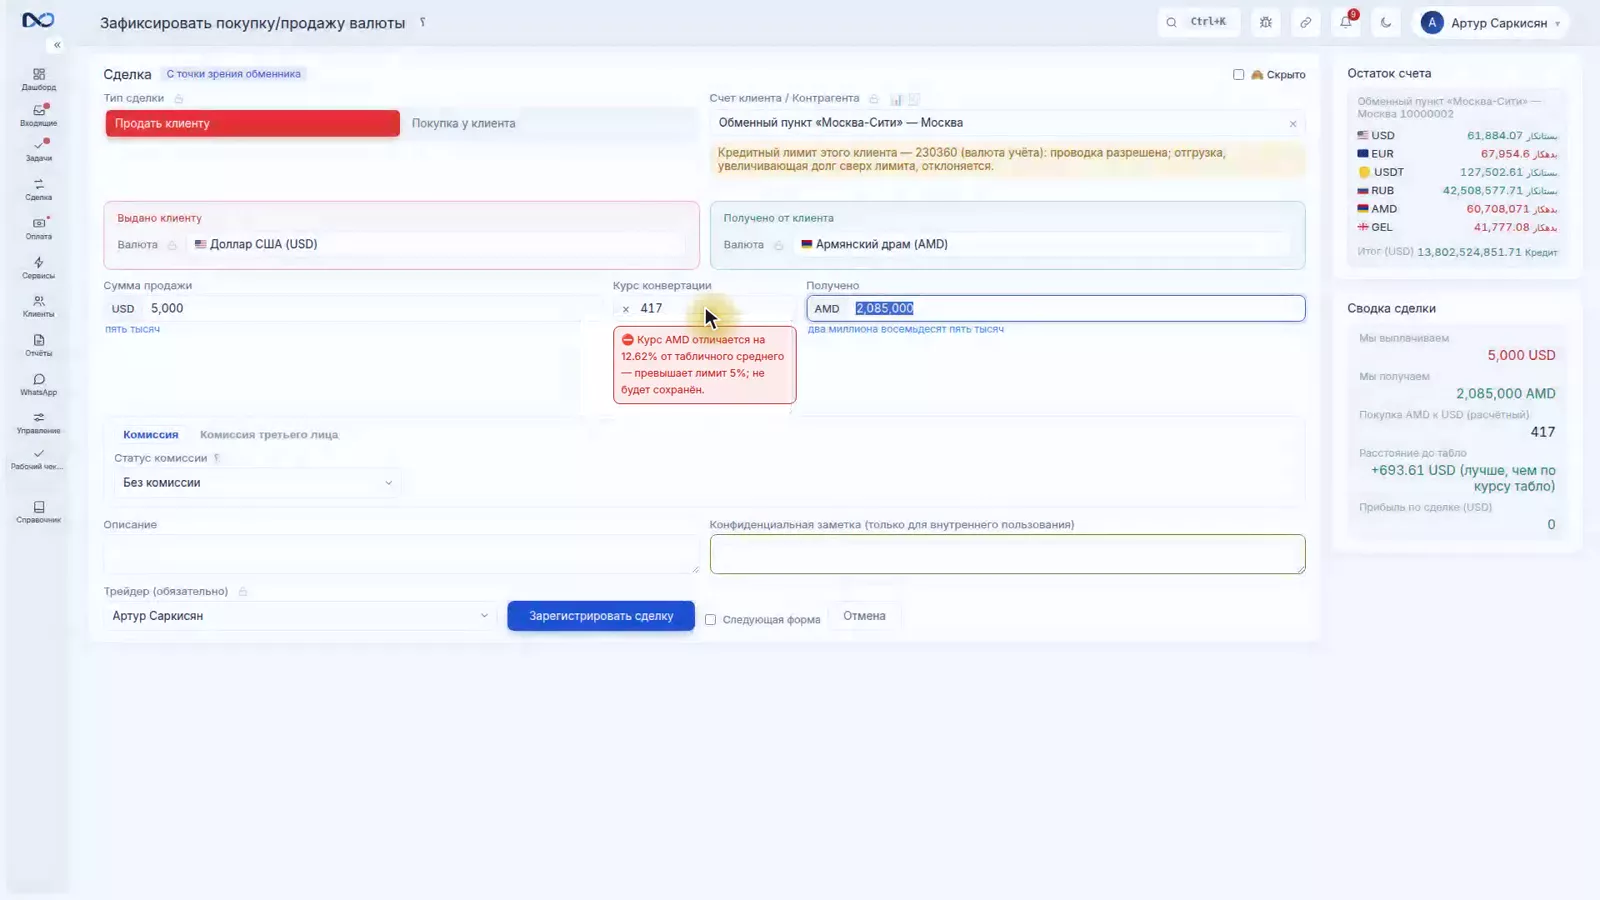Click the Отмена button
The height and width of the screenshot is (900, 1600).
click(x=864, y=616)
